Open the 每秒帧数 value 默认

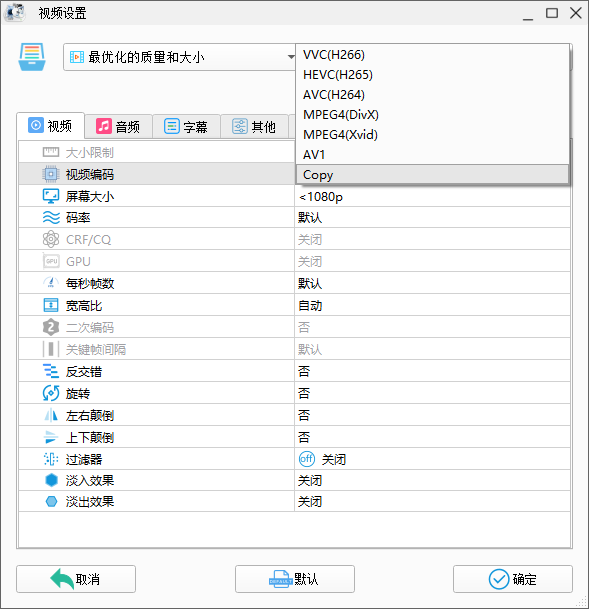(432, 284)
